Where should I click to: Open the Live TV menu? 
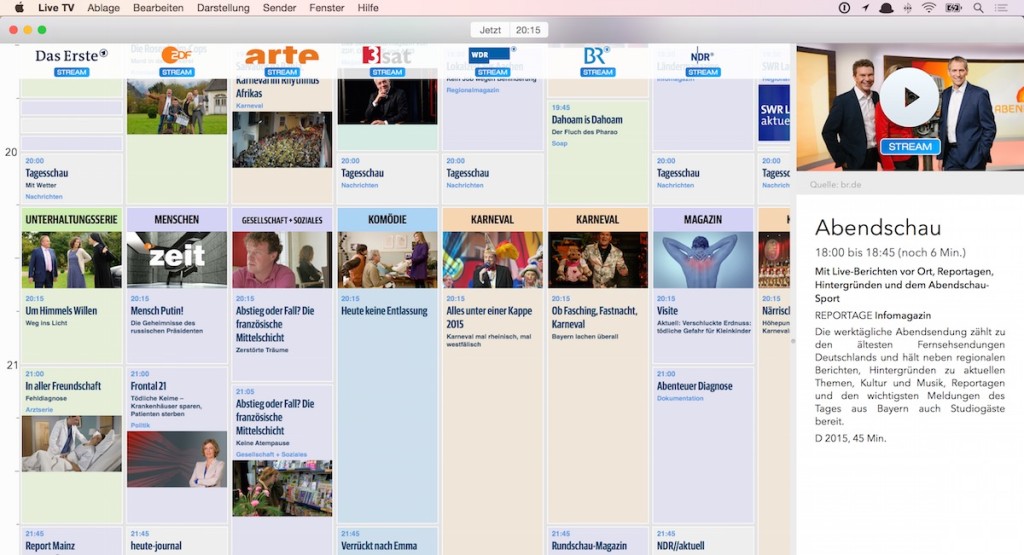[56, 8]
